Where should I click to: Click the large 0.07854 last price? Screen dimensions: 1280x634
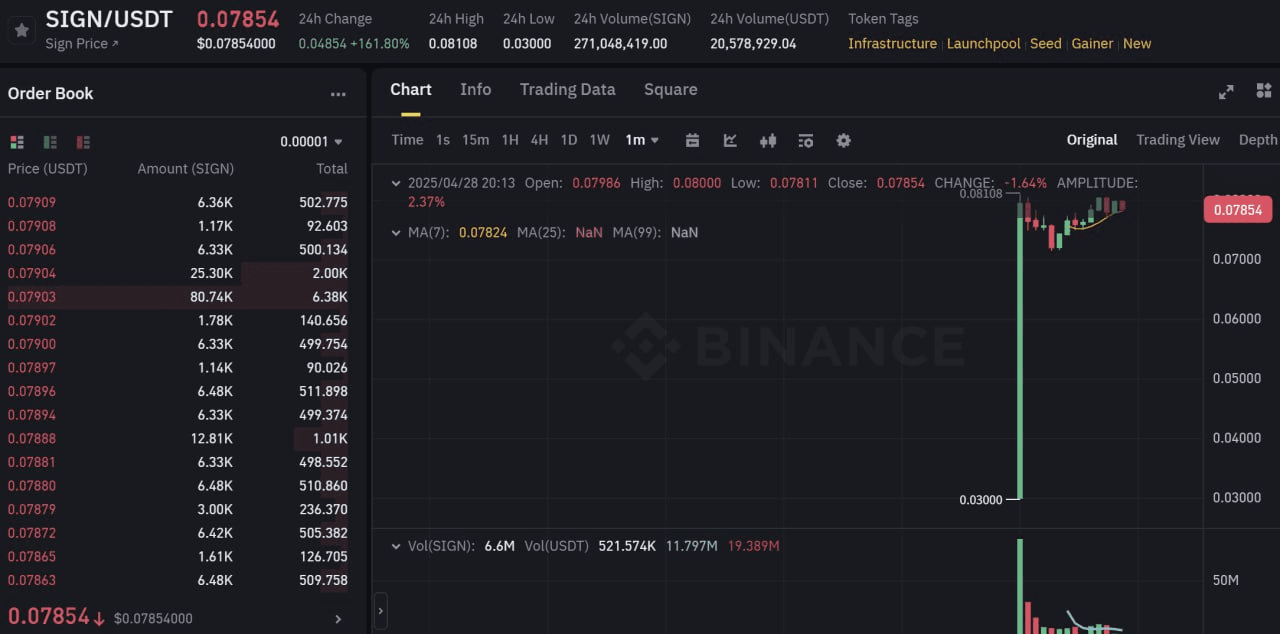coord(49,616)
